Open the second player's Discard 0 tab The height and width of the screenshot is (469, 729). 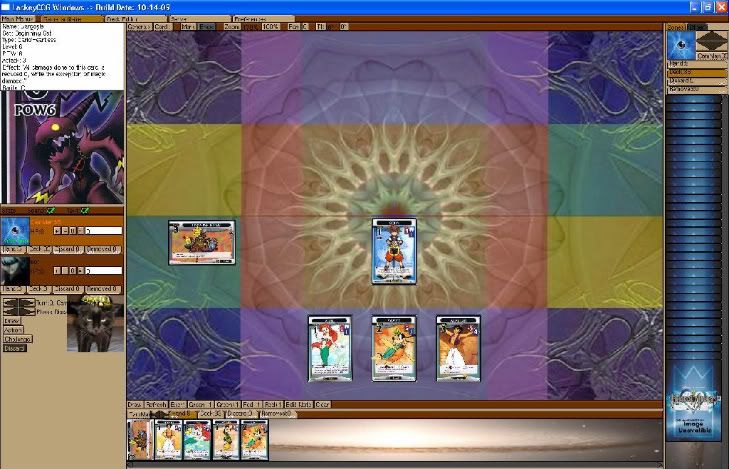(x=68, y=289)
